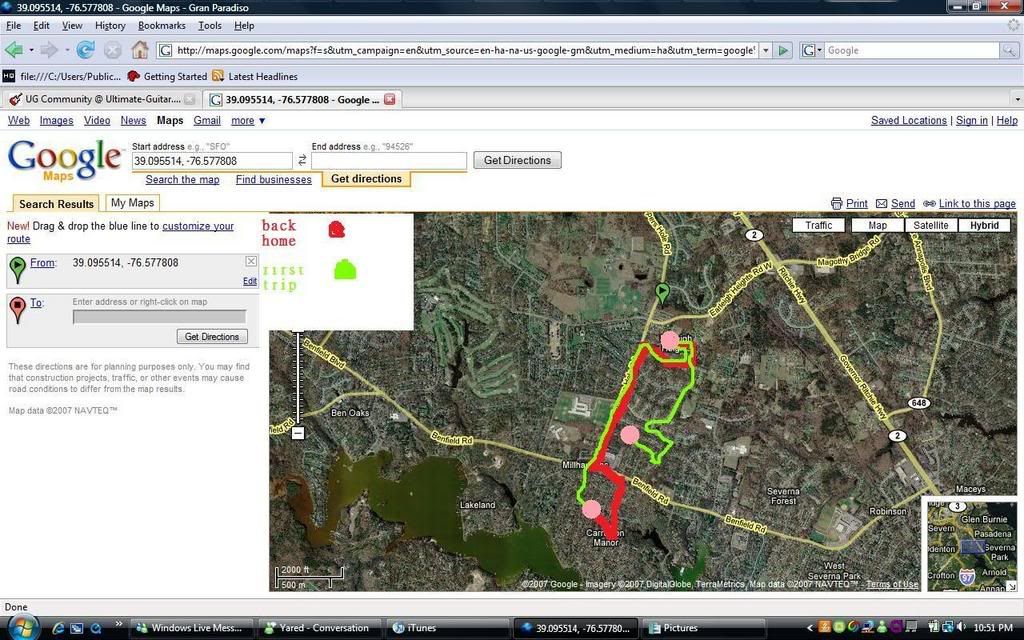1024x640 pixels.
Task: Open the Getting Started bookmark
Action: (167, 76)
